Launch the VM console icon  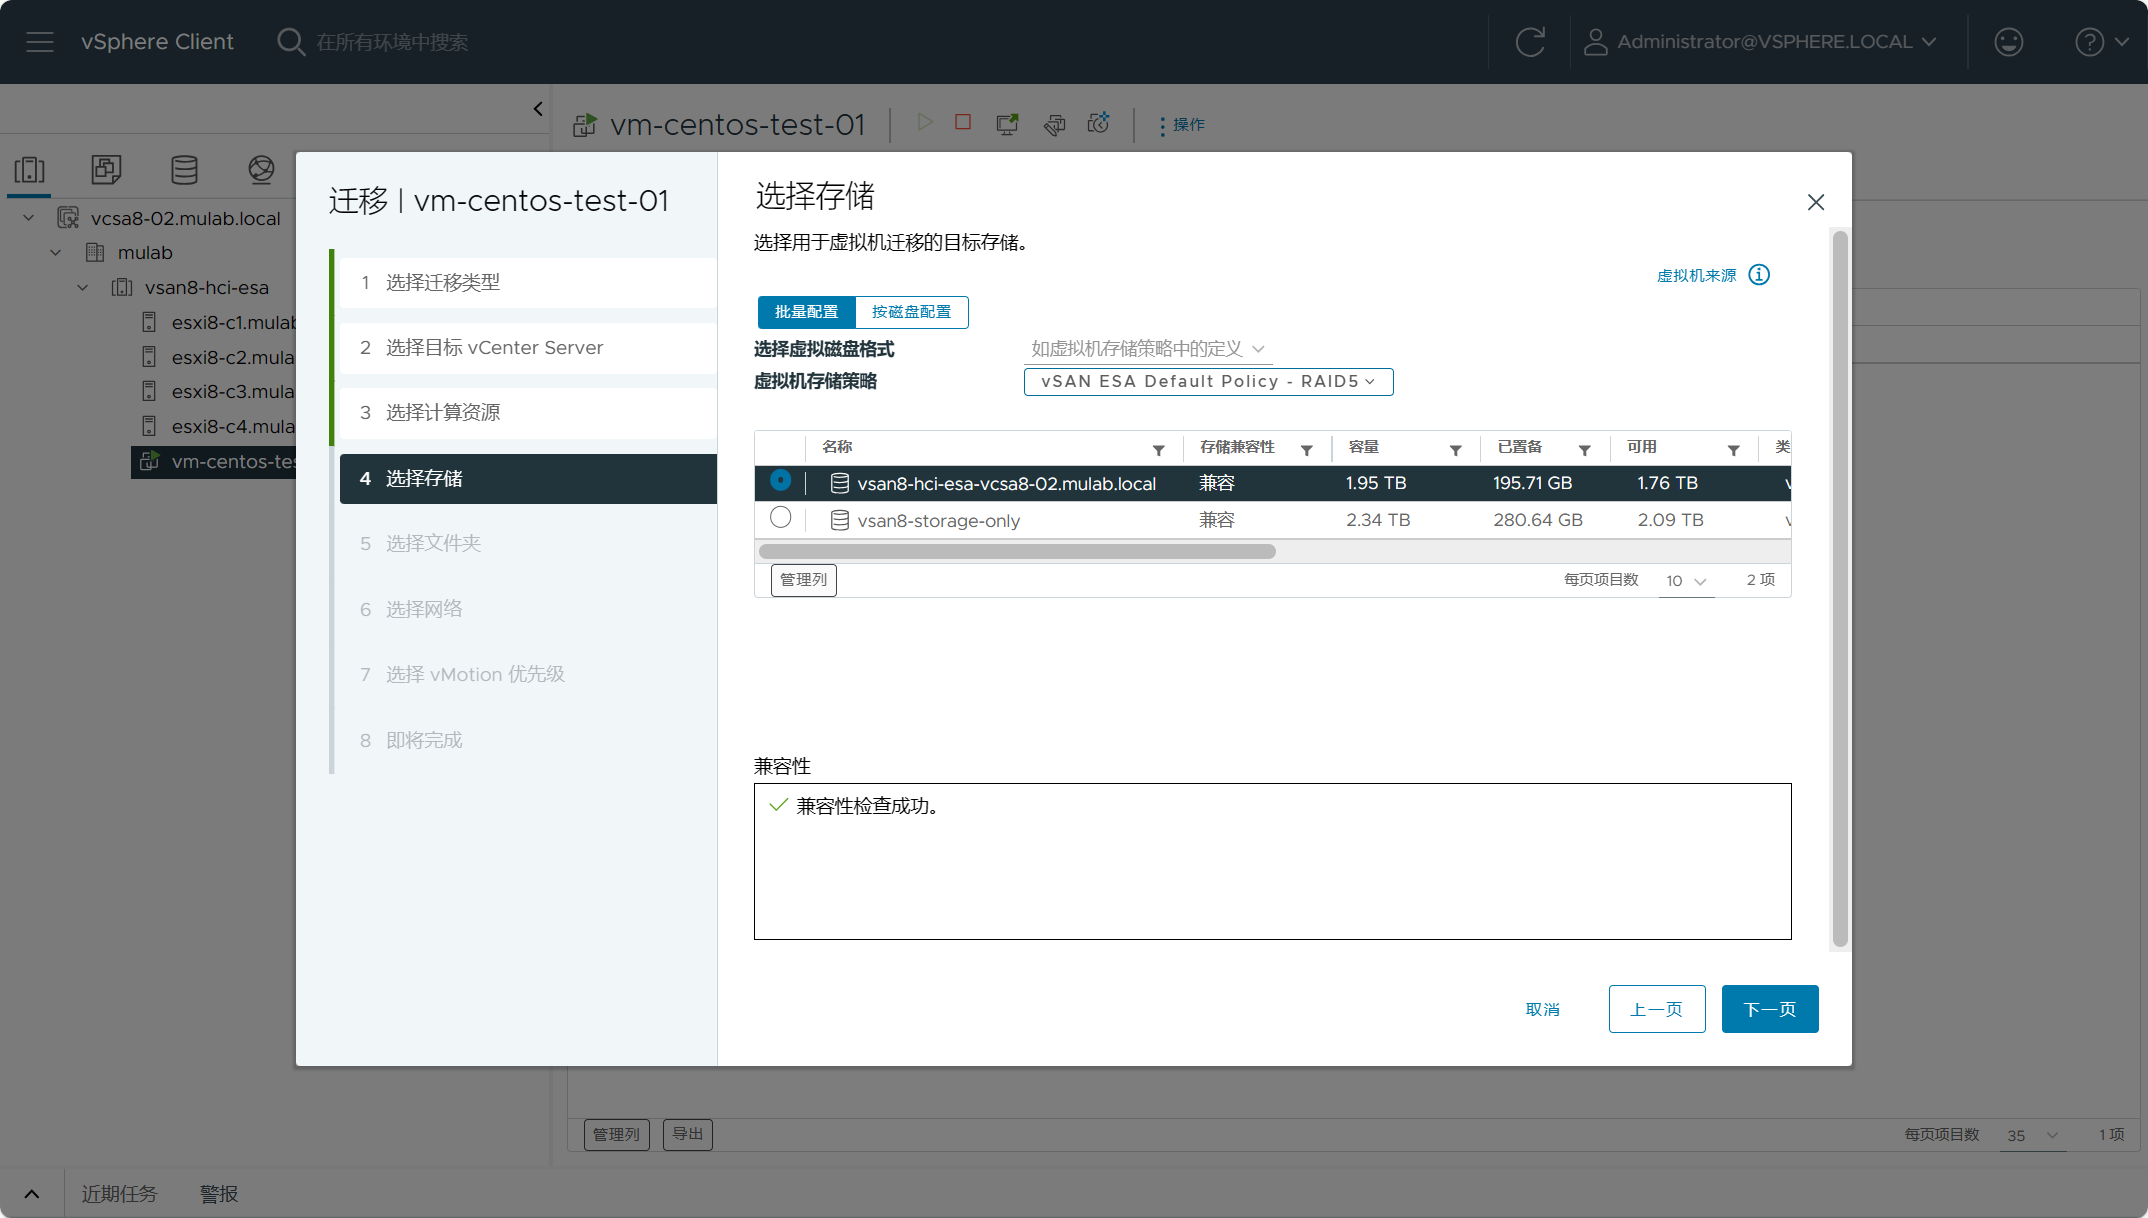pyautogui.click(x=1007, y=123)
